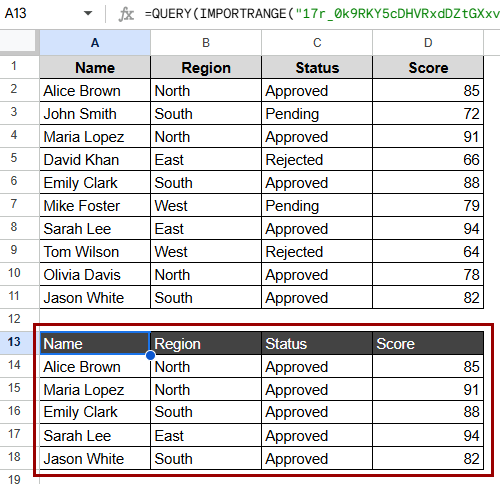
Task: Select column A header
Action: pyautogui.click(x=95, y=43)
